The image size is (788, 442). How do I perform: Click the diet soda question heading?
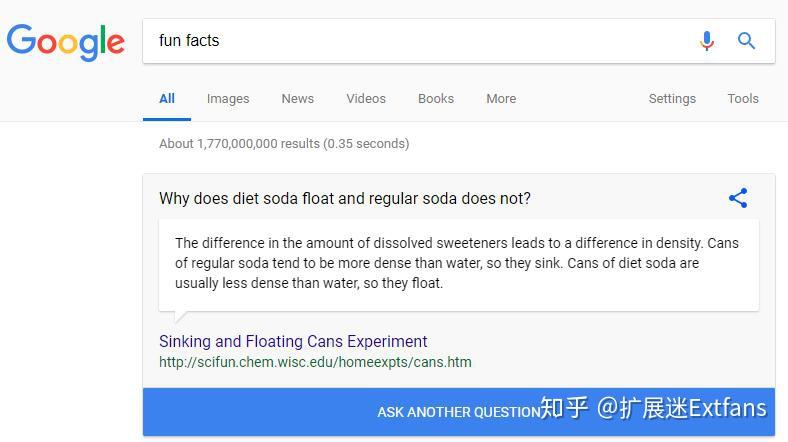(345, 198)
